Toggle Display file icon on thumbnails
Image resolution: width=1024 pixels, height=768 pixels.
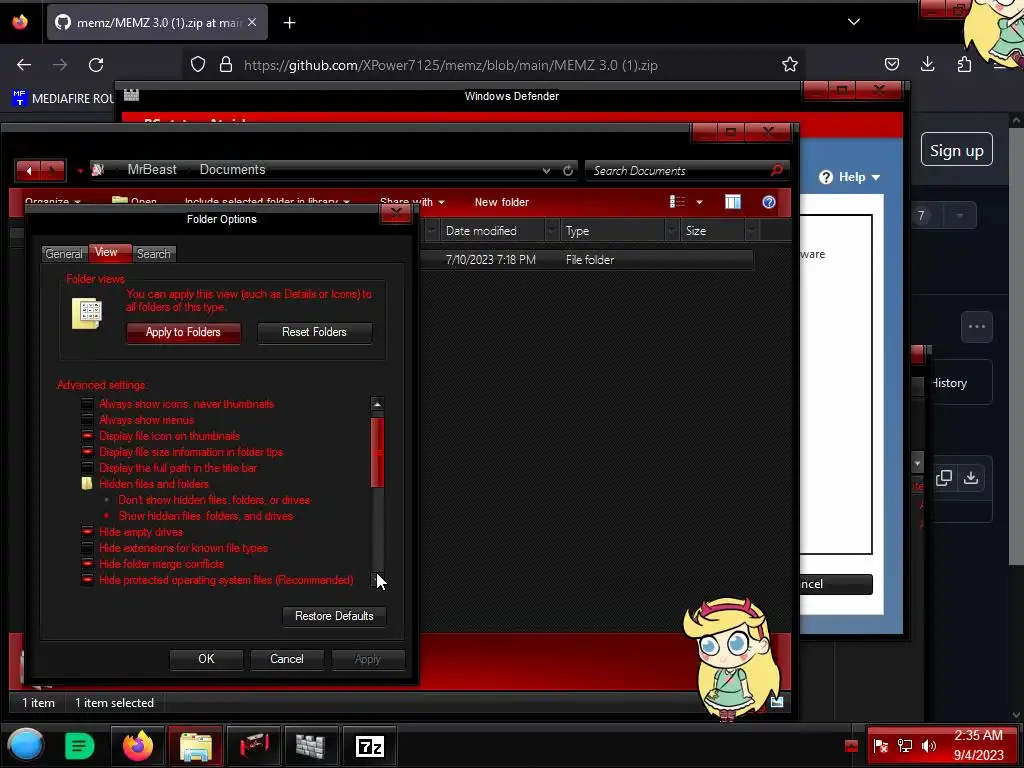click(88, 436)
